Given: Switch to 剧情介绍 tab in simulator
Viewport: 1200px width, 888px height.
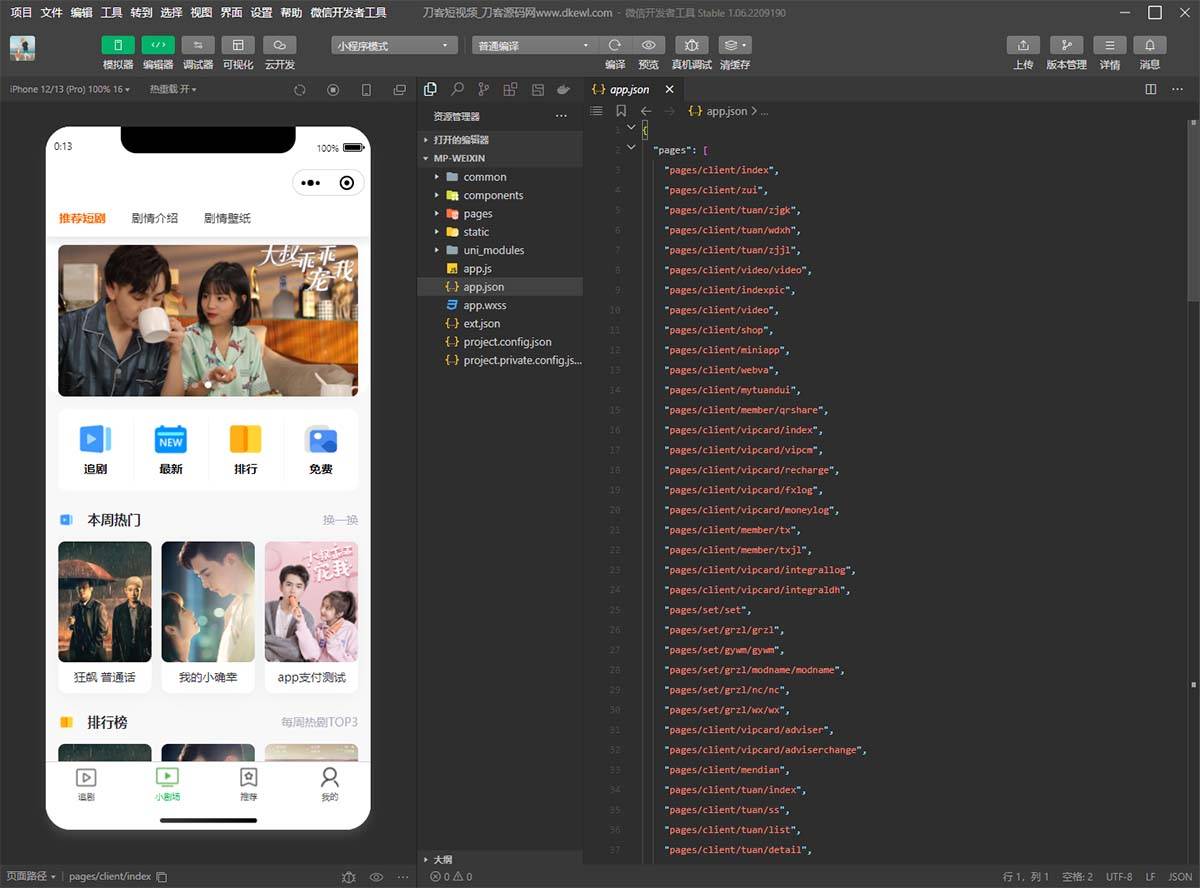Looking at the screenshot, I should (155, 218).
